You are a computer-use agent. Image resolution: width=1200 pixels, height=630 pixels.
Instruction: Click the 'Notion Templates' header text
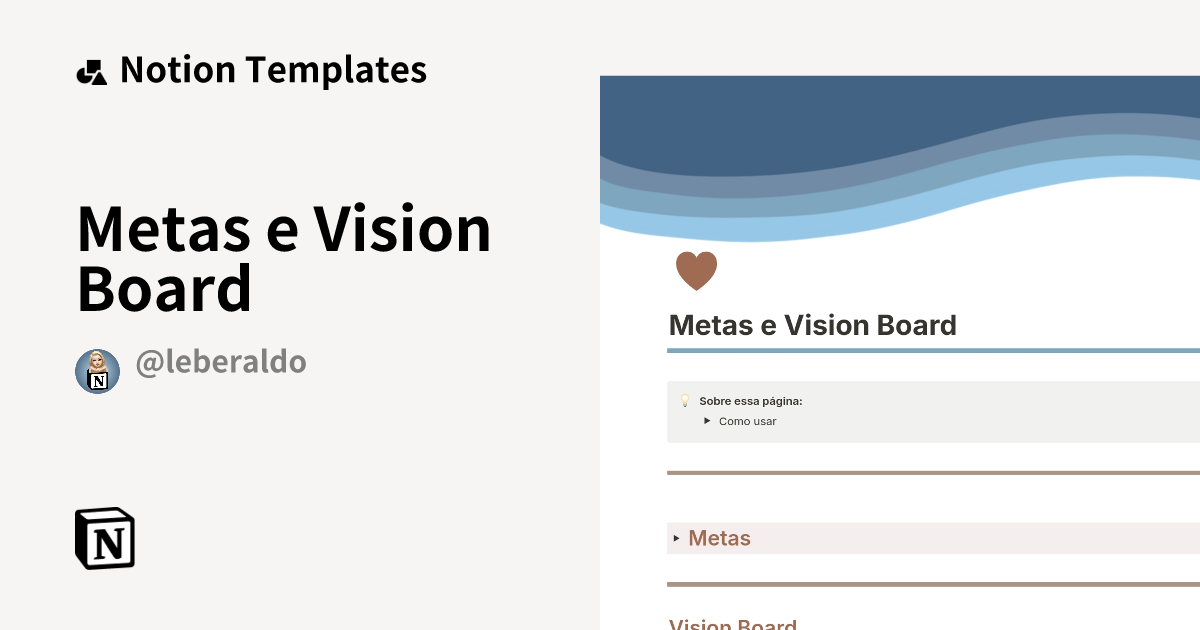[x=273, y=70]
